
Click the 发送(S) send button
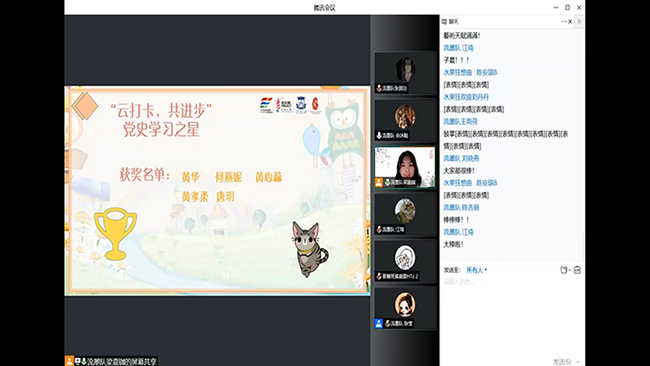[x=562, y=362]
